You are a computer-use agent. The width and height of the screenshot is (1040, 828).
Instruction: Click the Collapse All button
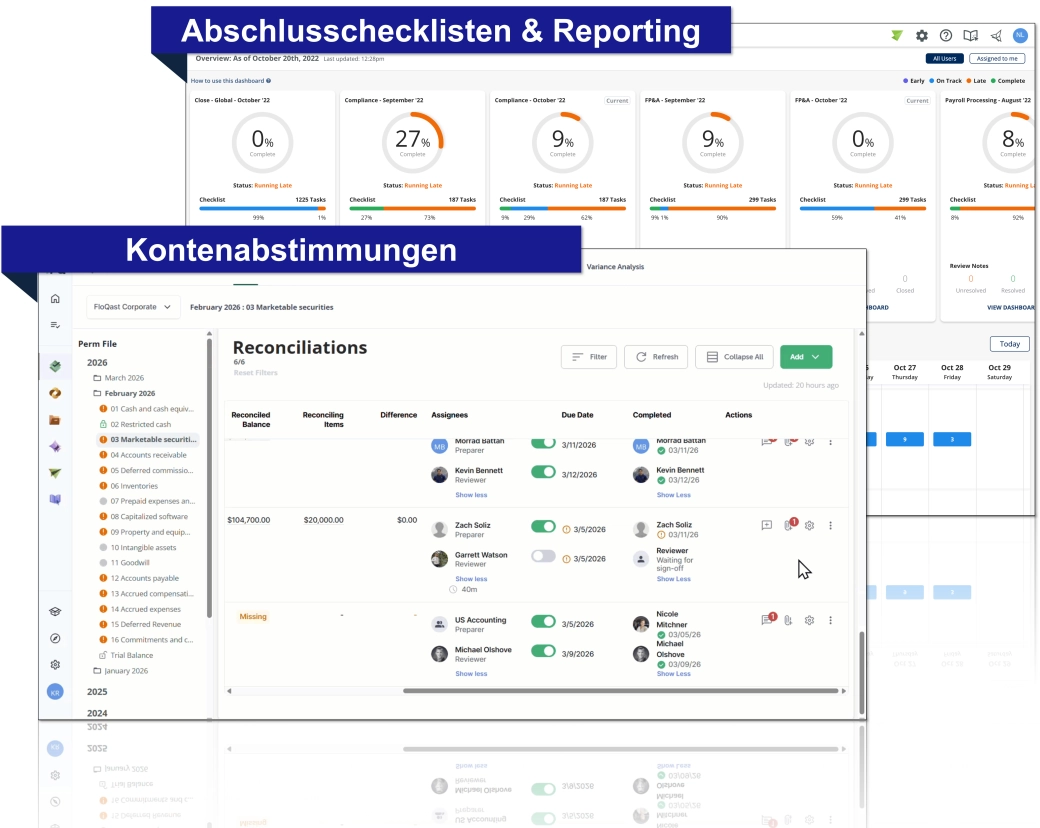pyautogui.click(x=735, y=357)
